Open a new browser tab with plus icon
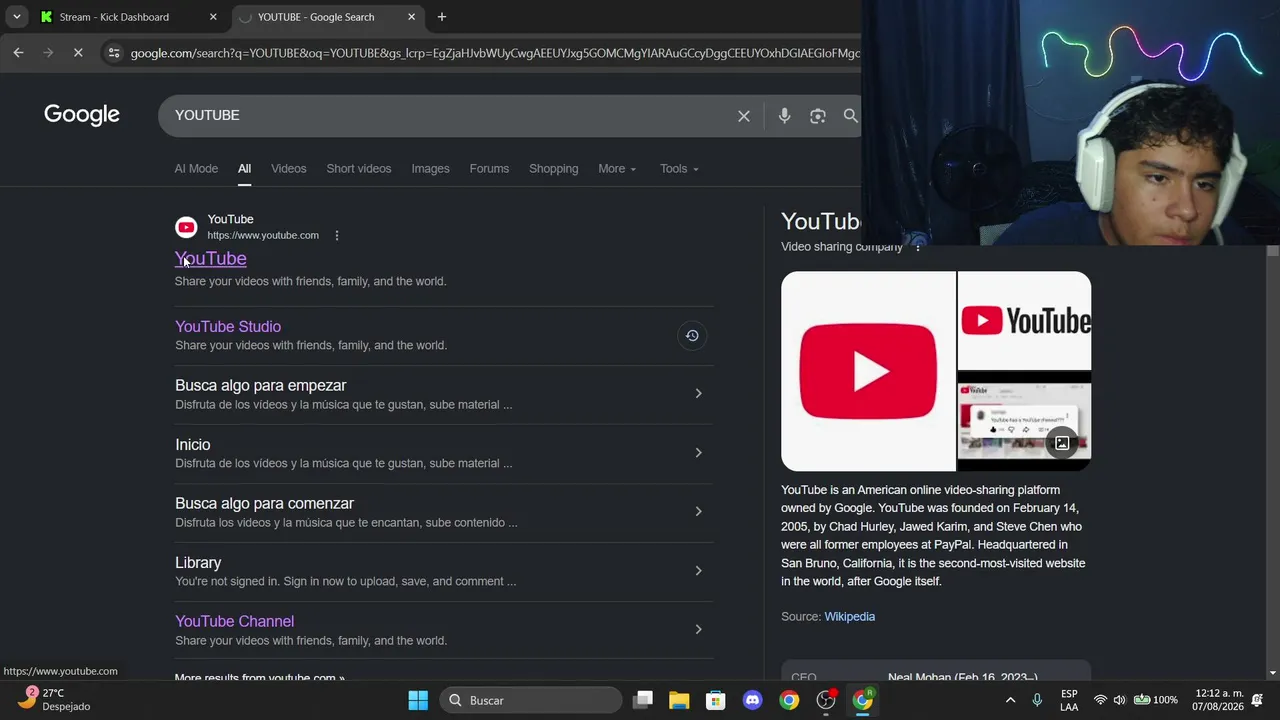Screen dimensions: 1280x720 (x=442, y=17)
